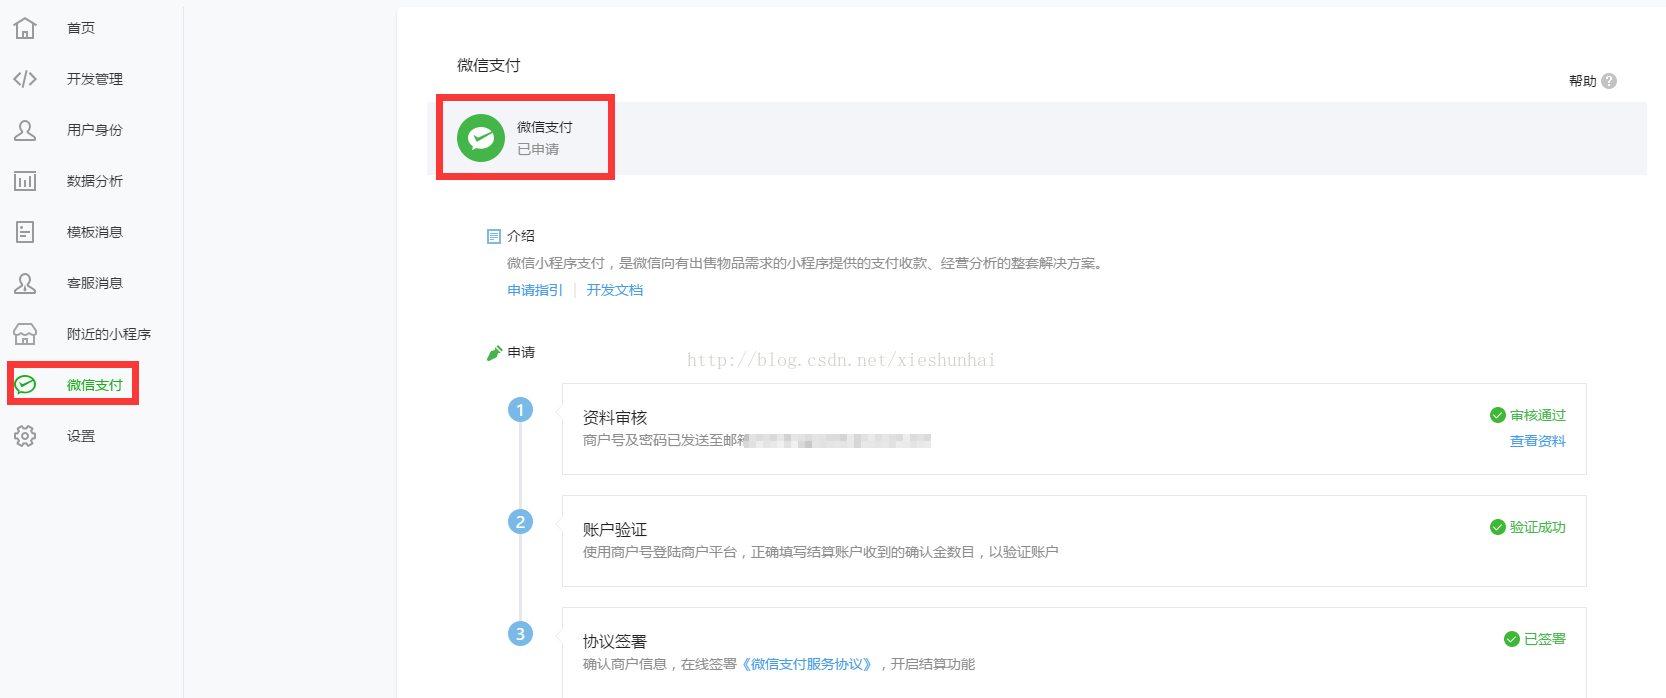Click the code brackets icon for 开发管理
Viewport: 1666px width, 698px height.
click(x=25, y=79)
